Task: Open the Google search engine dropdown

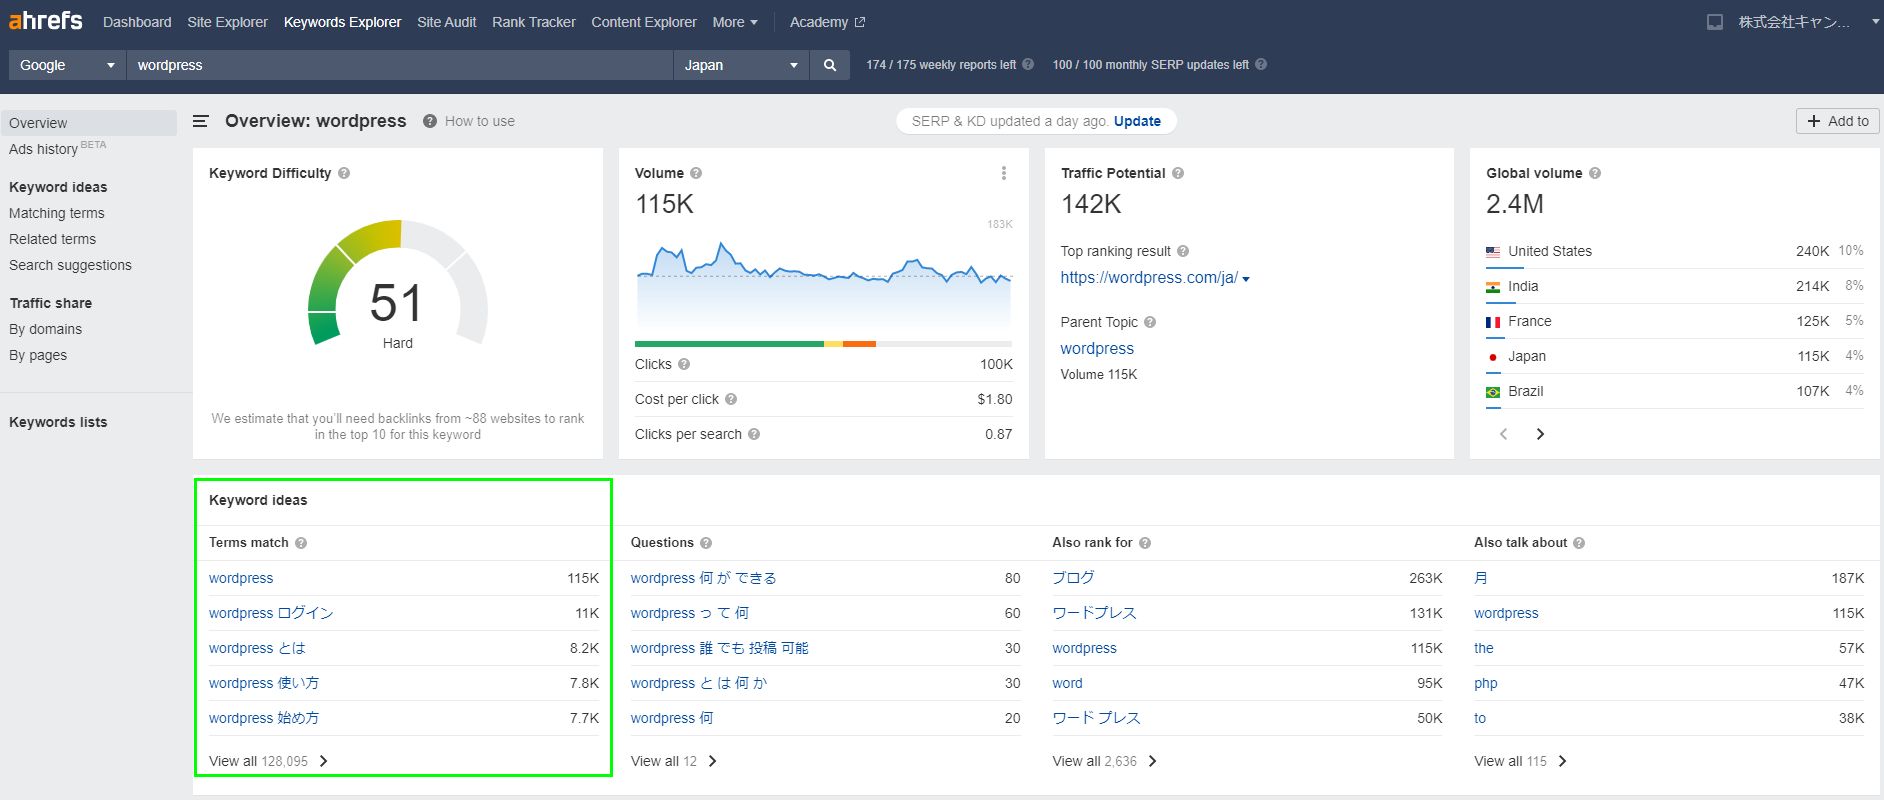Action: [67, 65]
